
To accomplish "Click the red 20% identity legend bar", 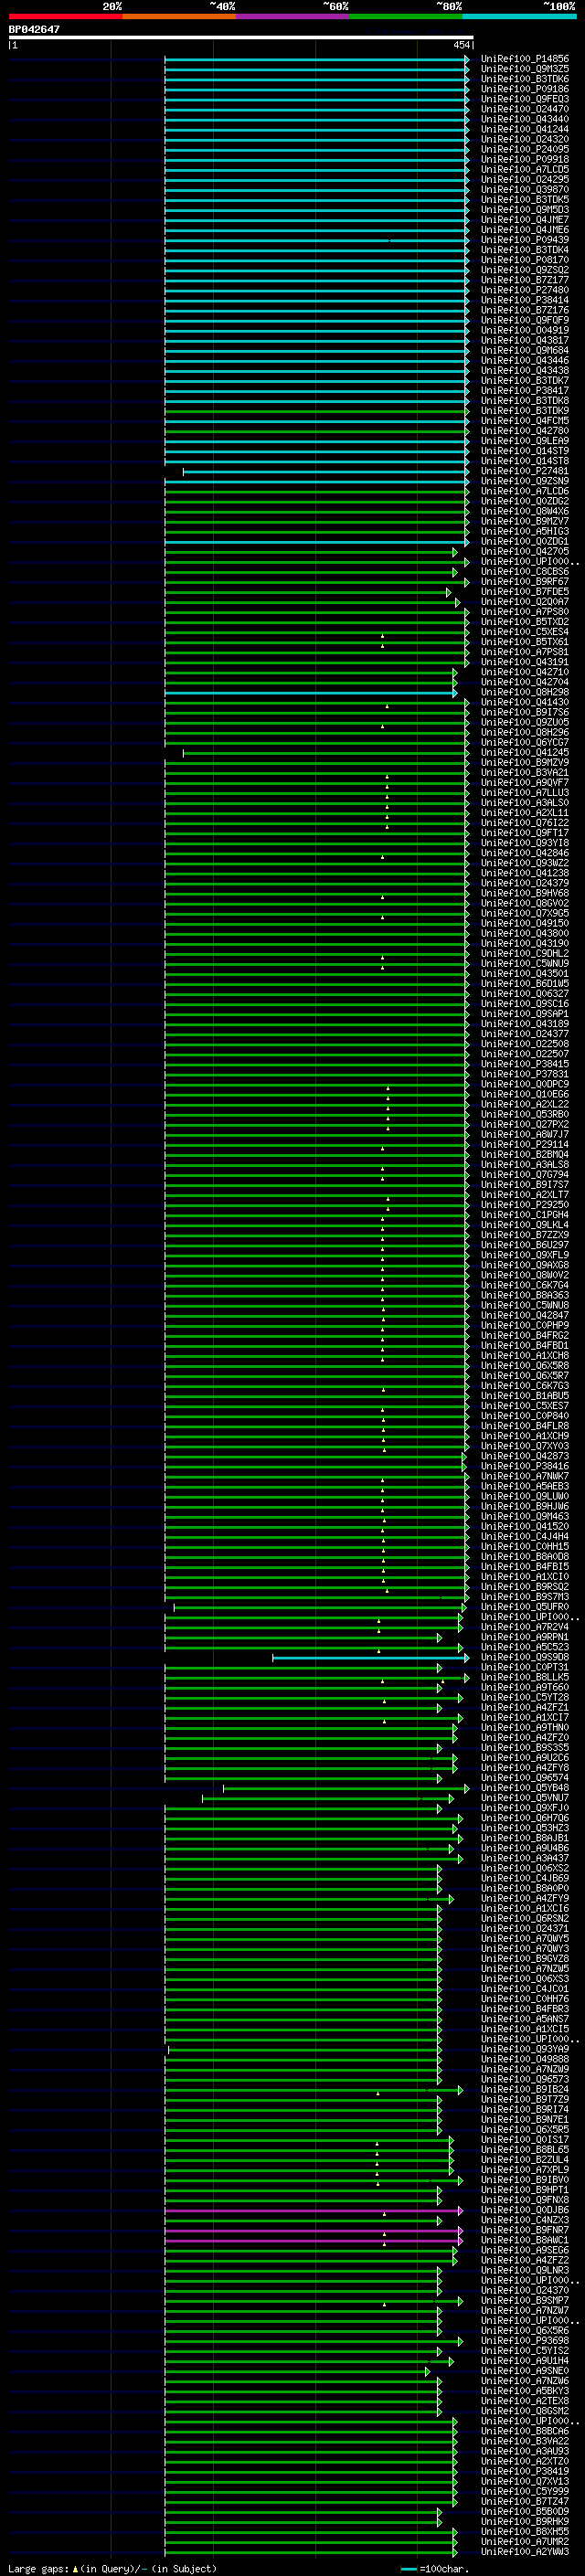I will tap(65, 16).
